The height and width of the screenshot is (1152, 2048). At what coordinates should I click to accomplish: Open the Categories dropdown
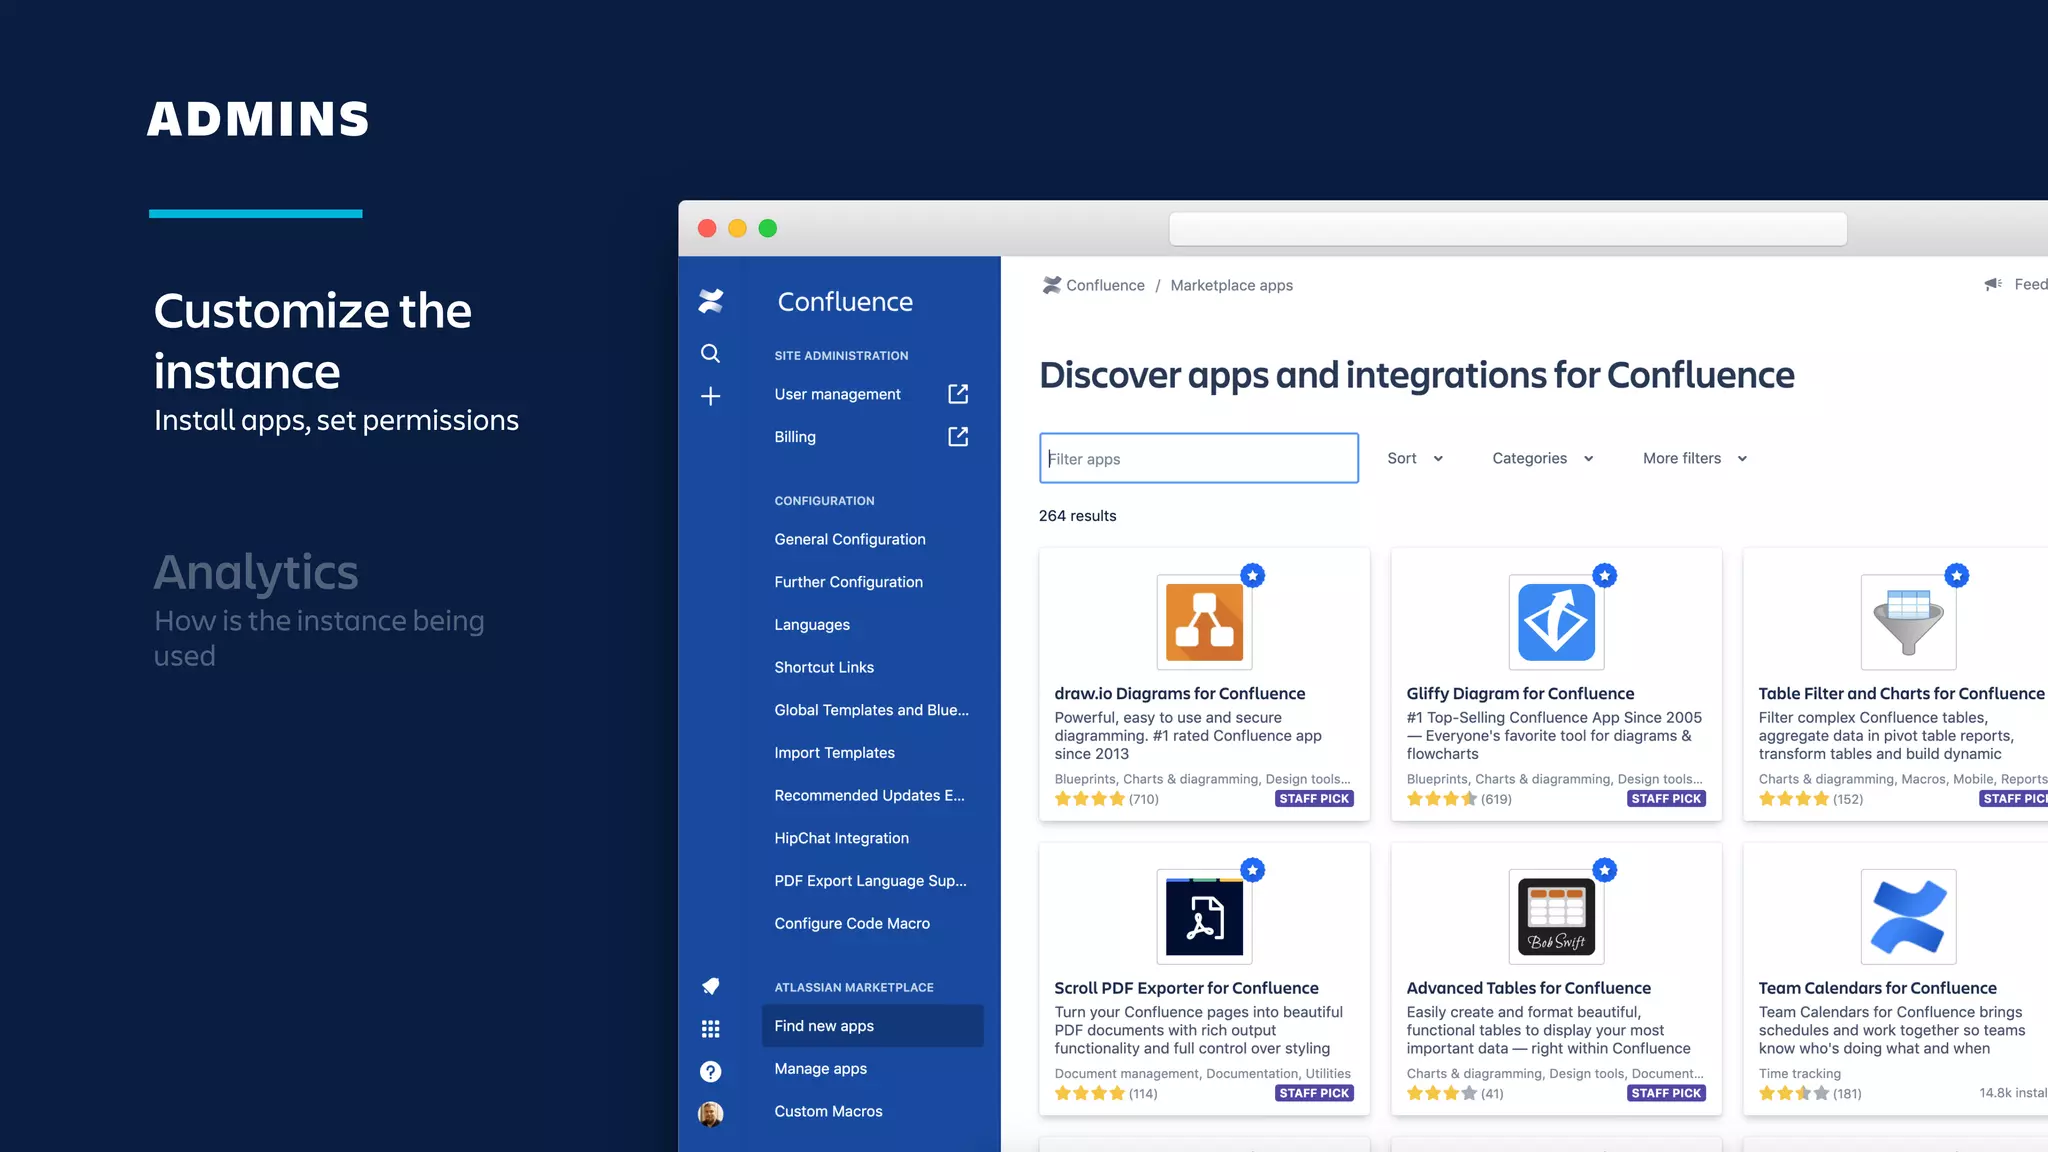pyautogui.click(x=1542, y=458)
